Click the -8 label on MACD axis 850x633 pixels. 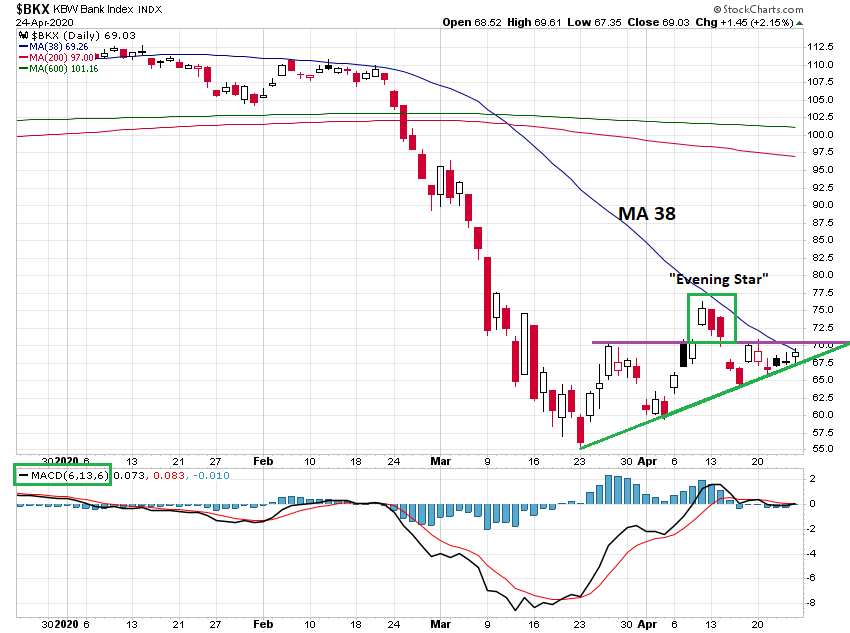point(811,603)
